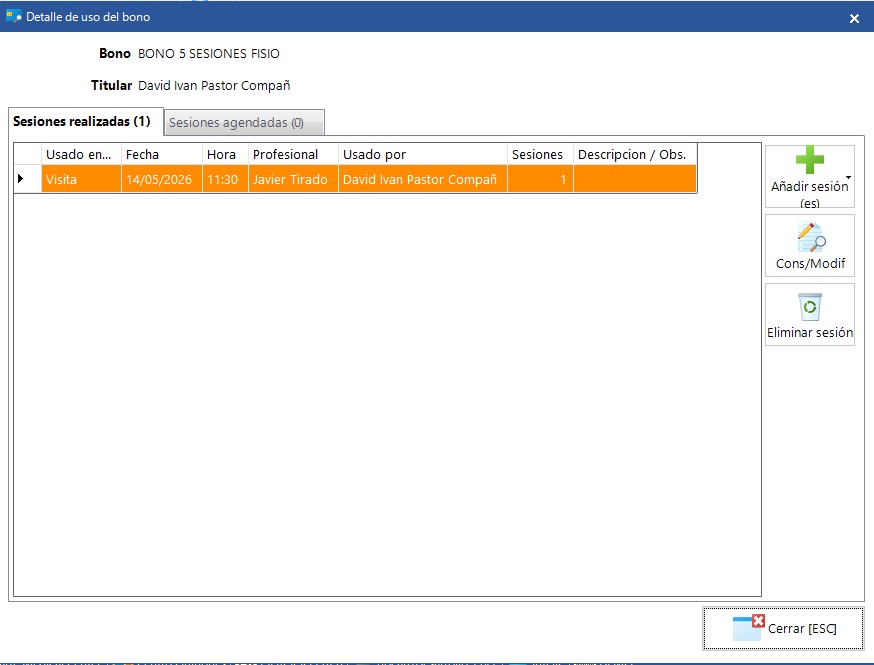Select the Visita cell in the session row

81,179
